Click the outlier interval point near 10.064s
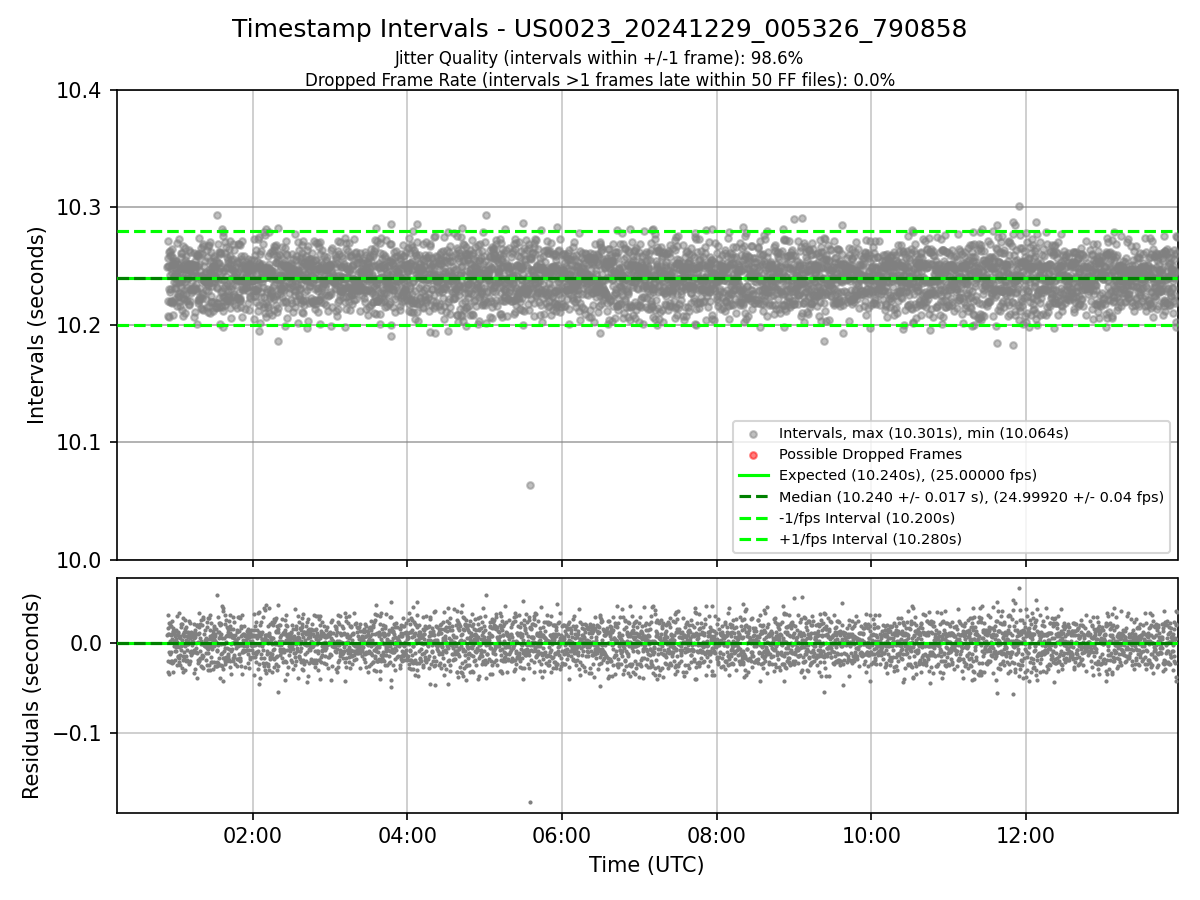 530,485
